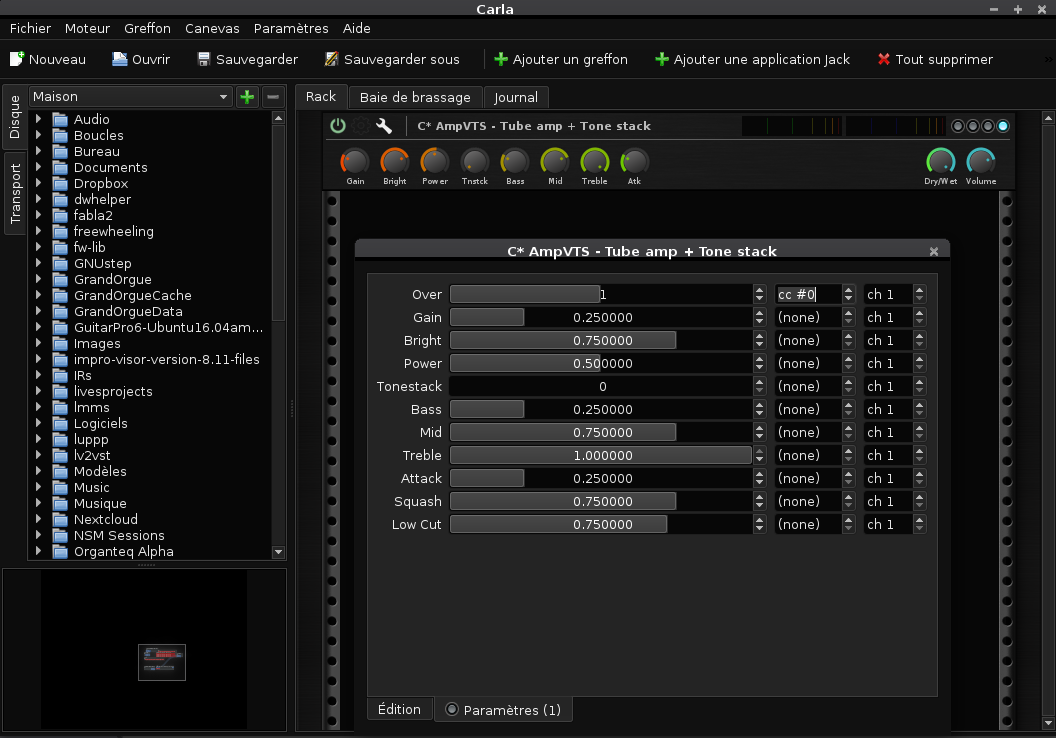
Task: Expand the Documents folder
Action: point(38,167)
